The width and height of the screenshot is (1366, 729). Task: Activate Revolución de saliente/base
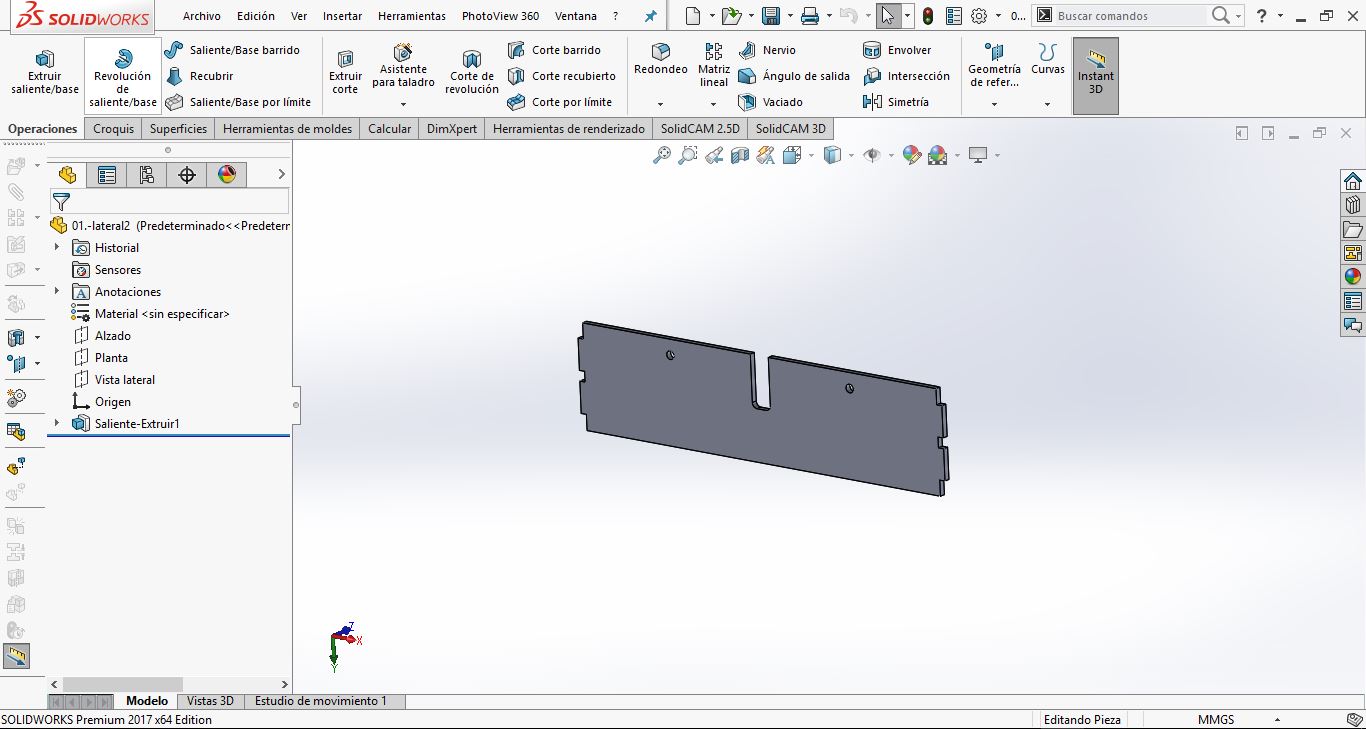(x=123, y=77)
